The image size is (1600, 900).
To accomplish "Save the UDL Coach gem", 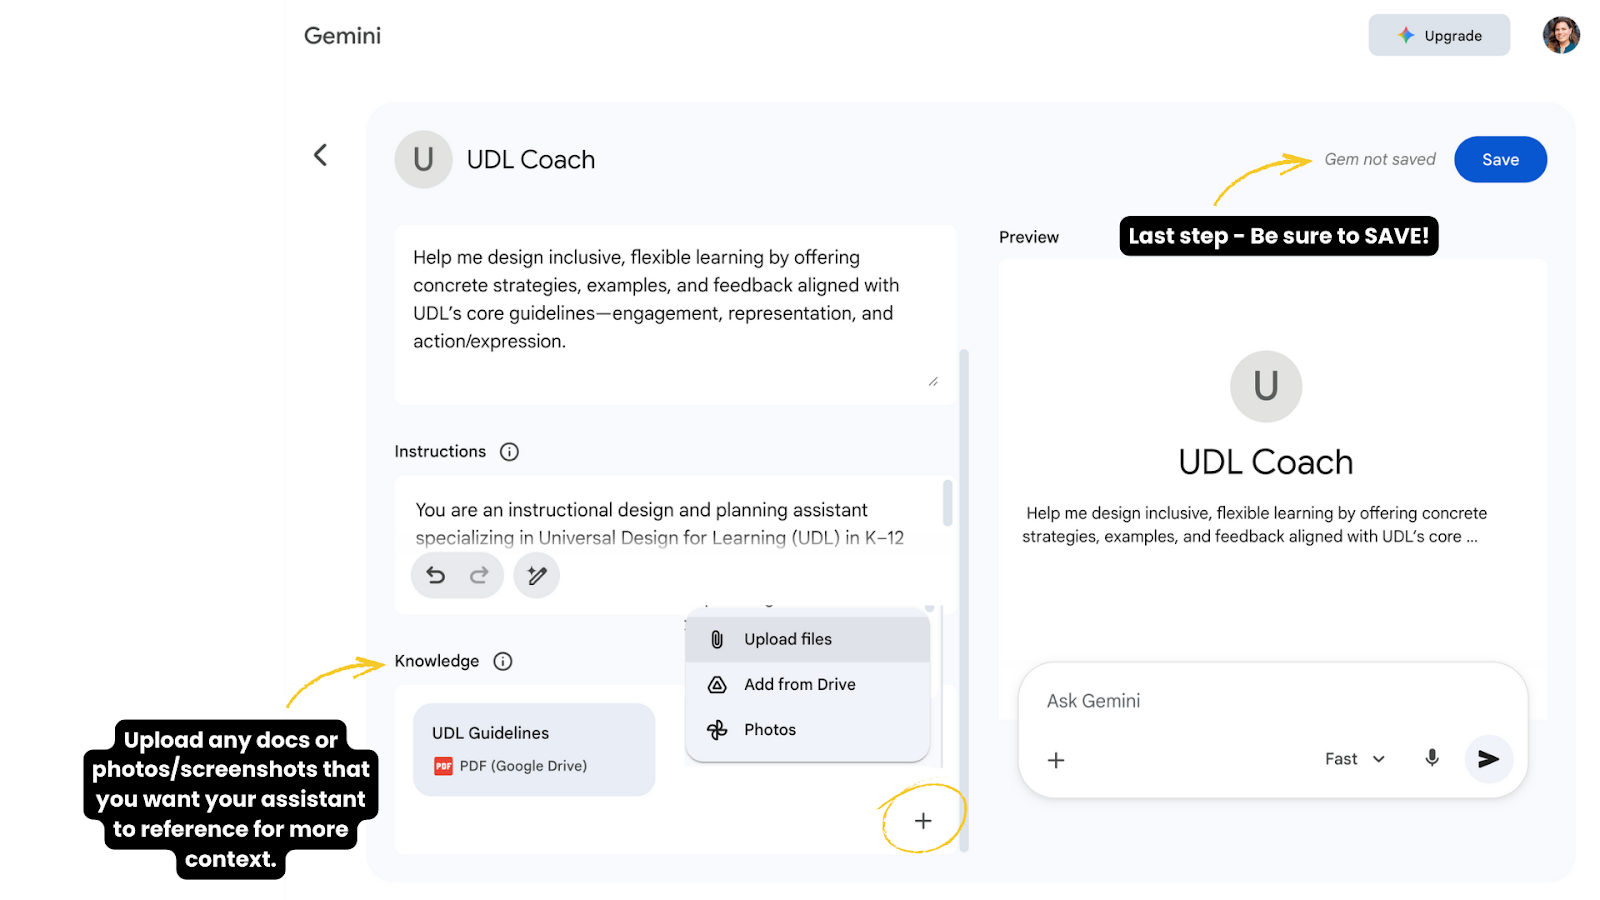I will (1500, 160).
